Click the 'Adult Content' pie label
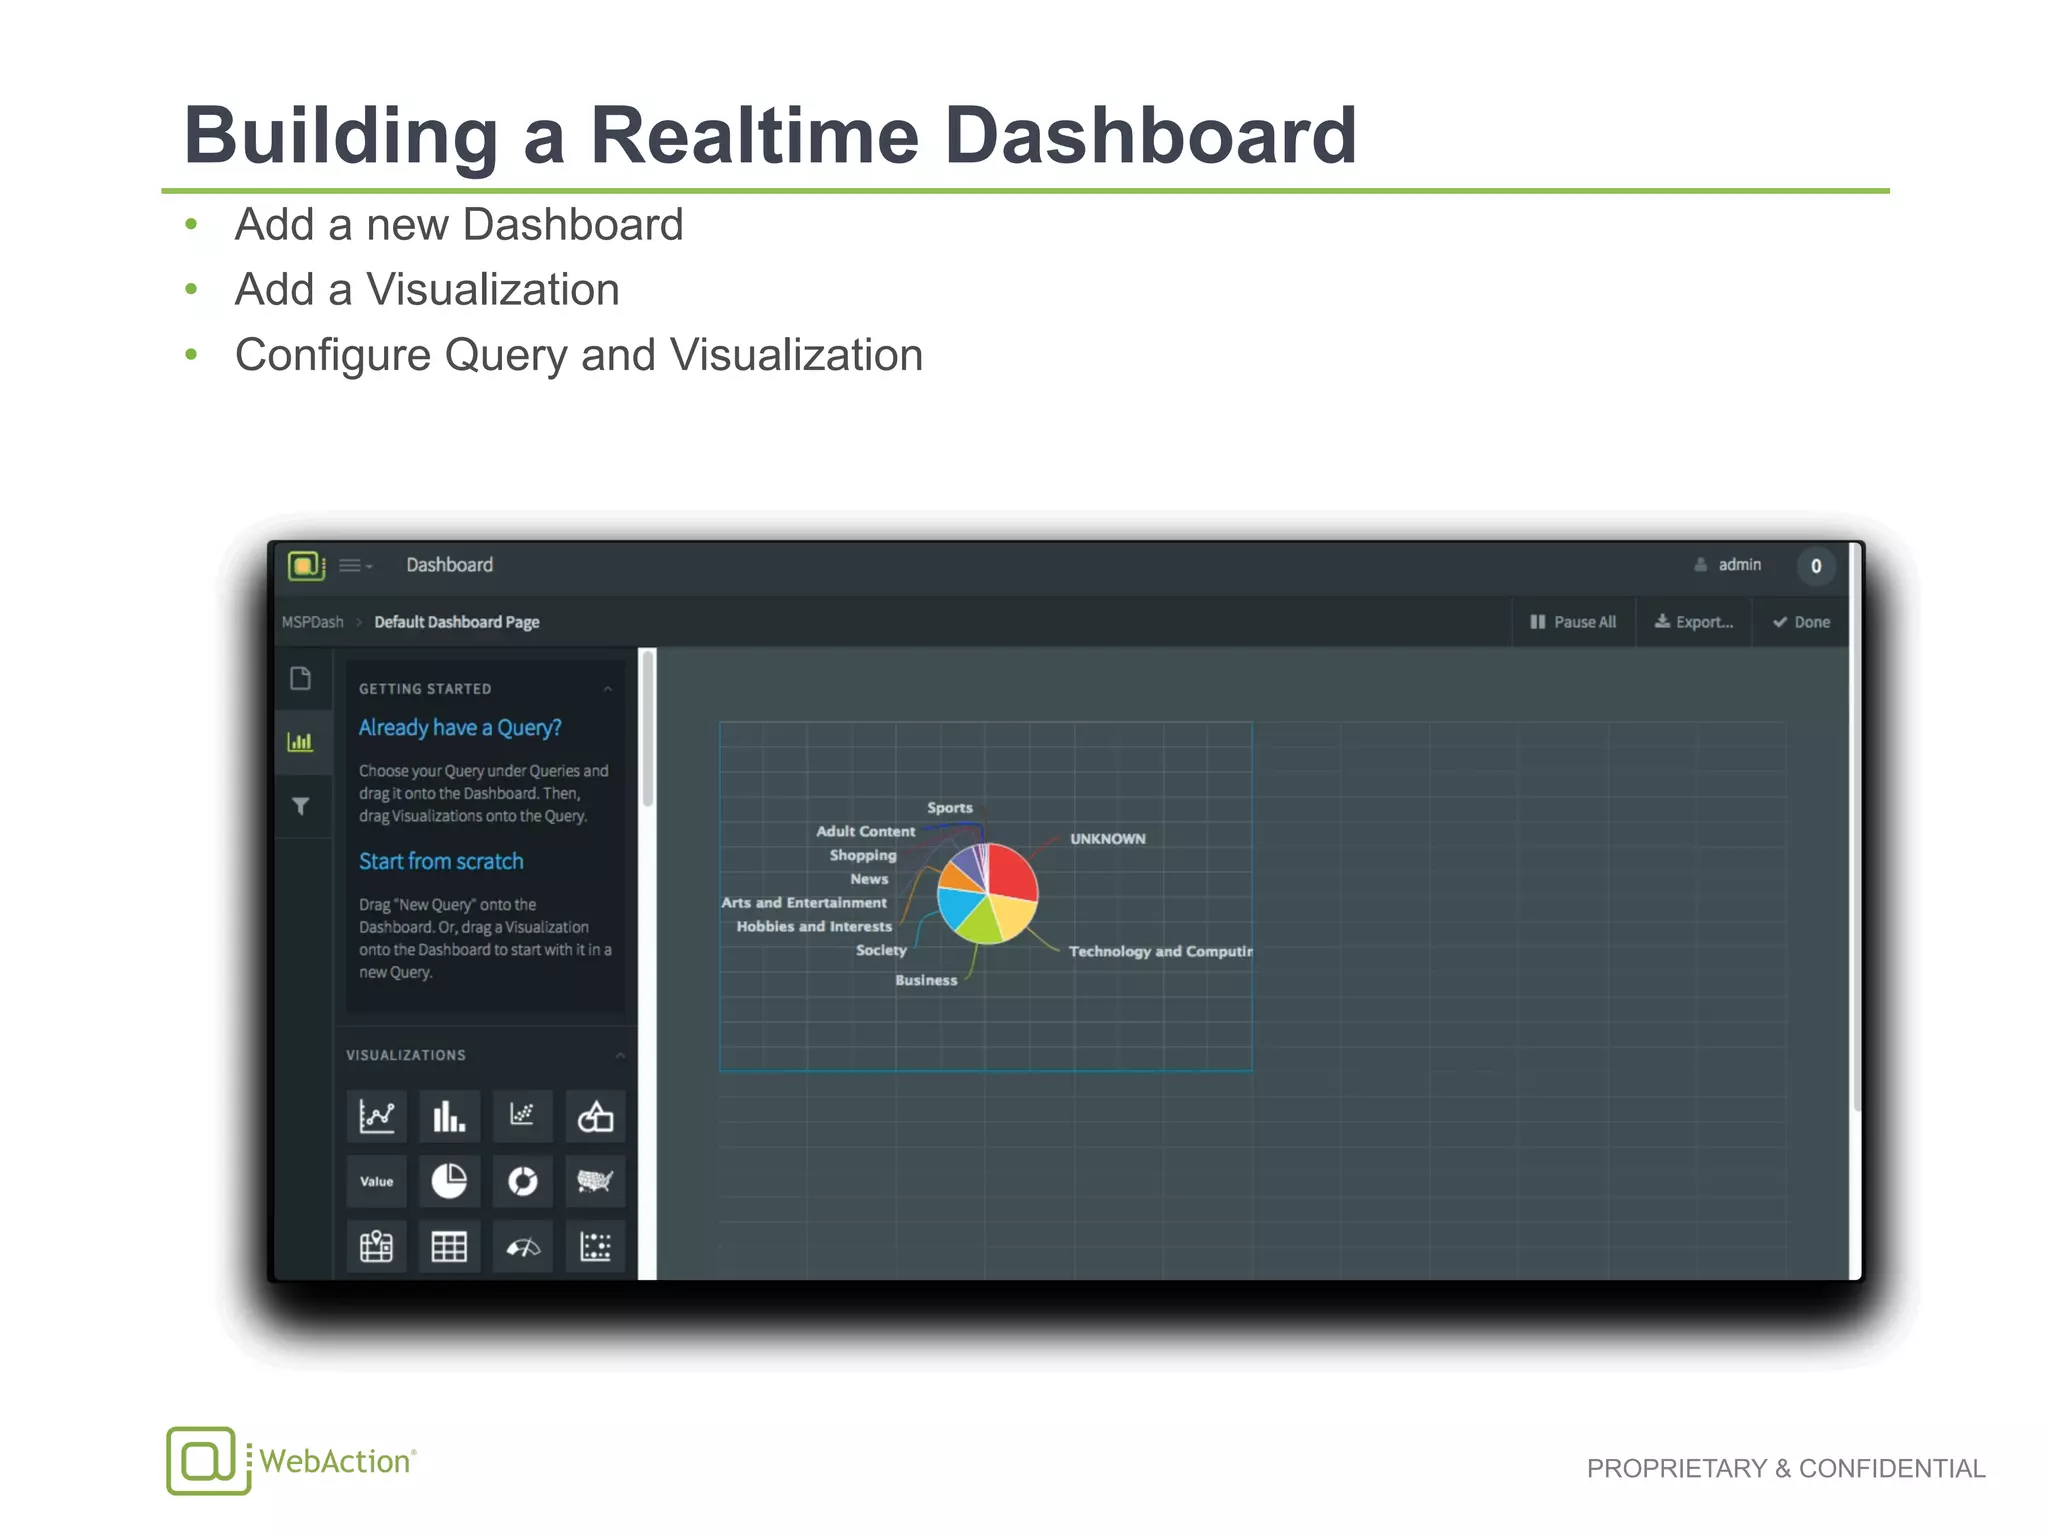Image resolution: width=2048 pixels, height=1536 pixels. pos(865,832)
